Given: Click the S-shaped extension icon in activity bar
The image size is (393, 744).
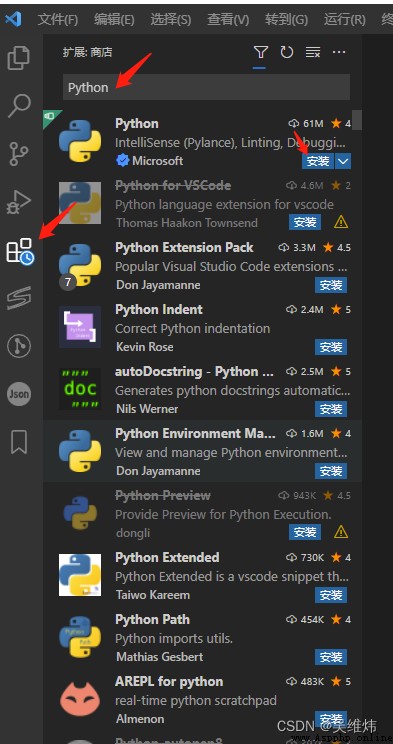Looking at the screenshot, I should coord(19,299).
